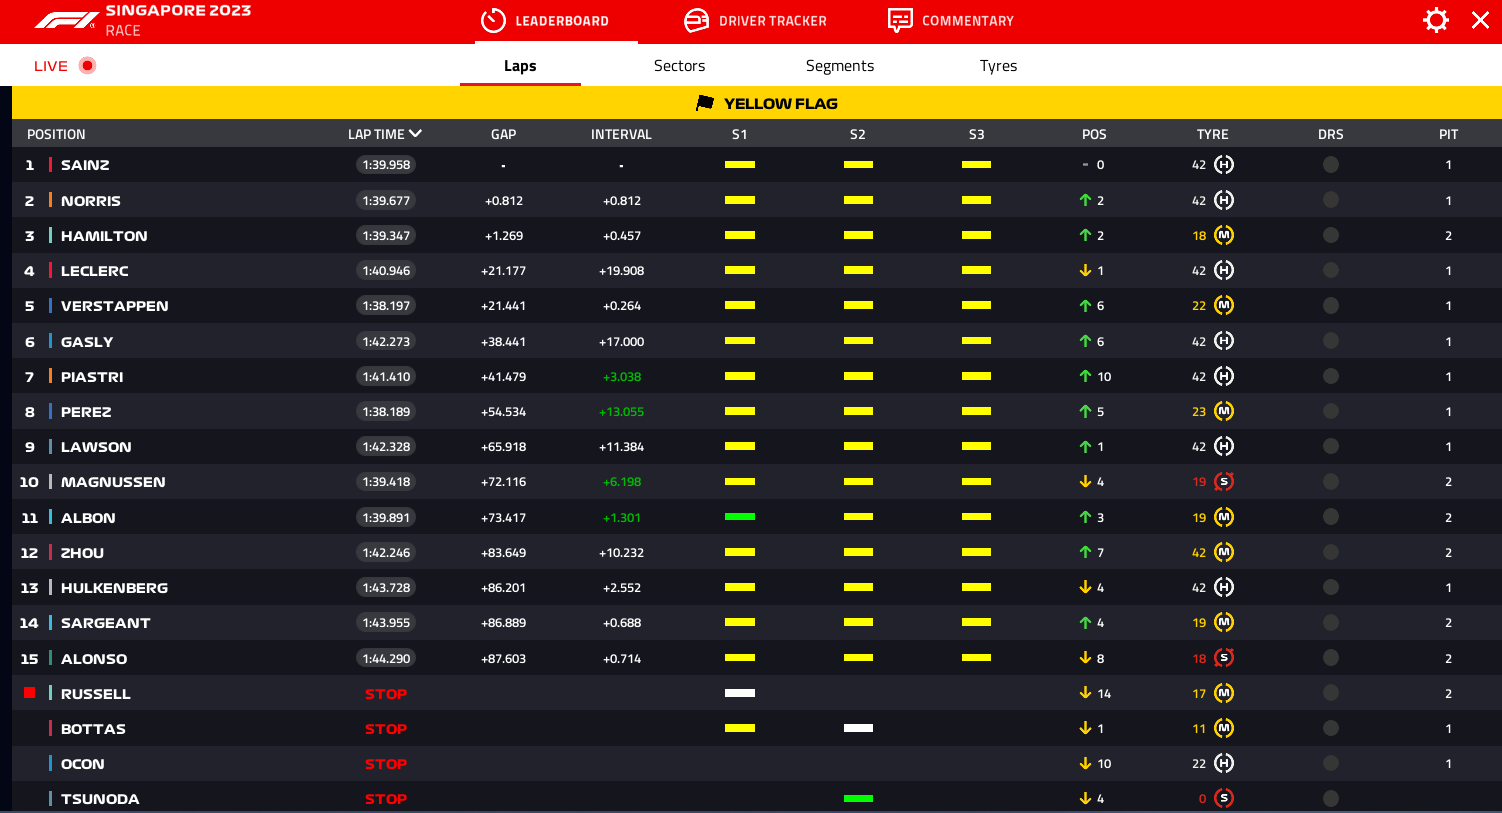
Task: Click the TYRE column header
Action: (x=1212, y=134)
